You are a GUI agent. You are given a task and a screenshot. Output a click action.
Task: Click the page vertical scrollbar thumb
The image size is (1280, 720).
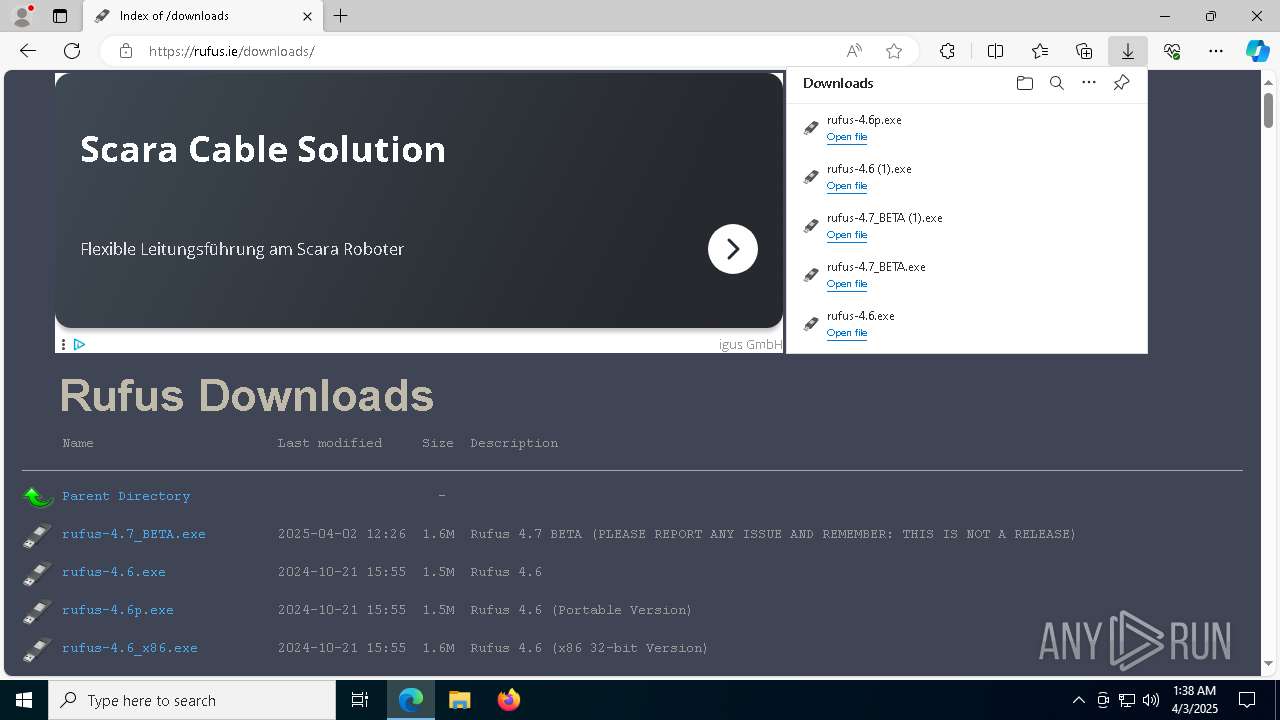[1268, 109]
